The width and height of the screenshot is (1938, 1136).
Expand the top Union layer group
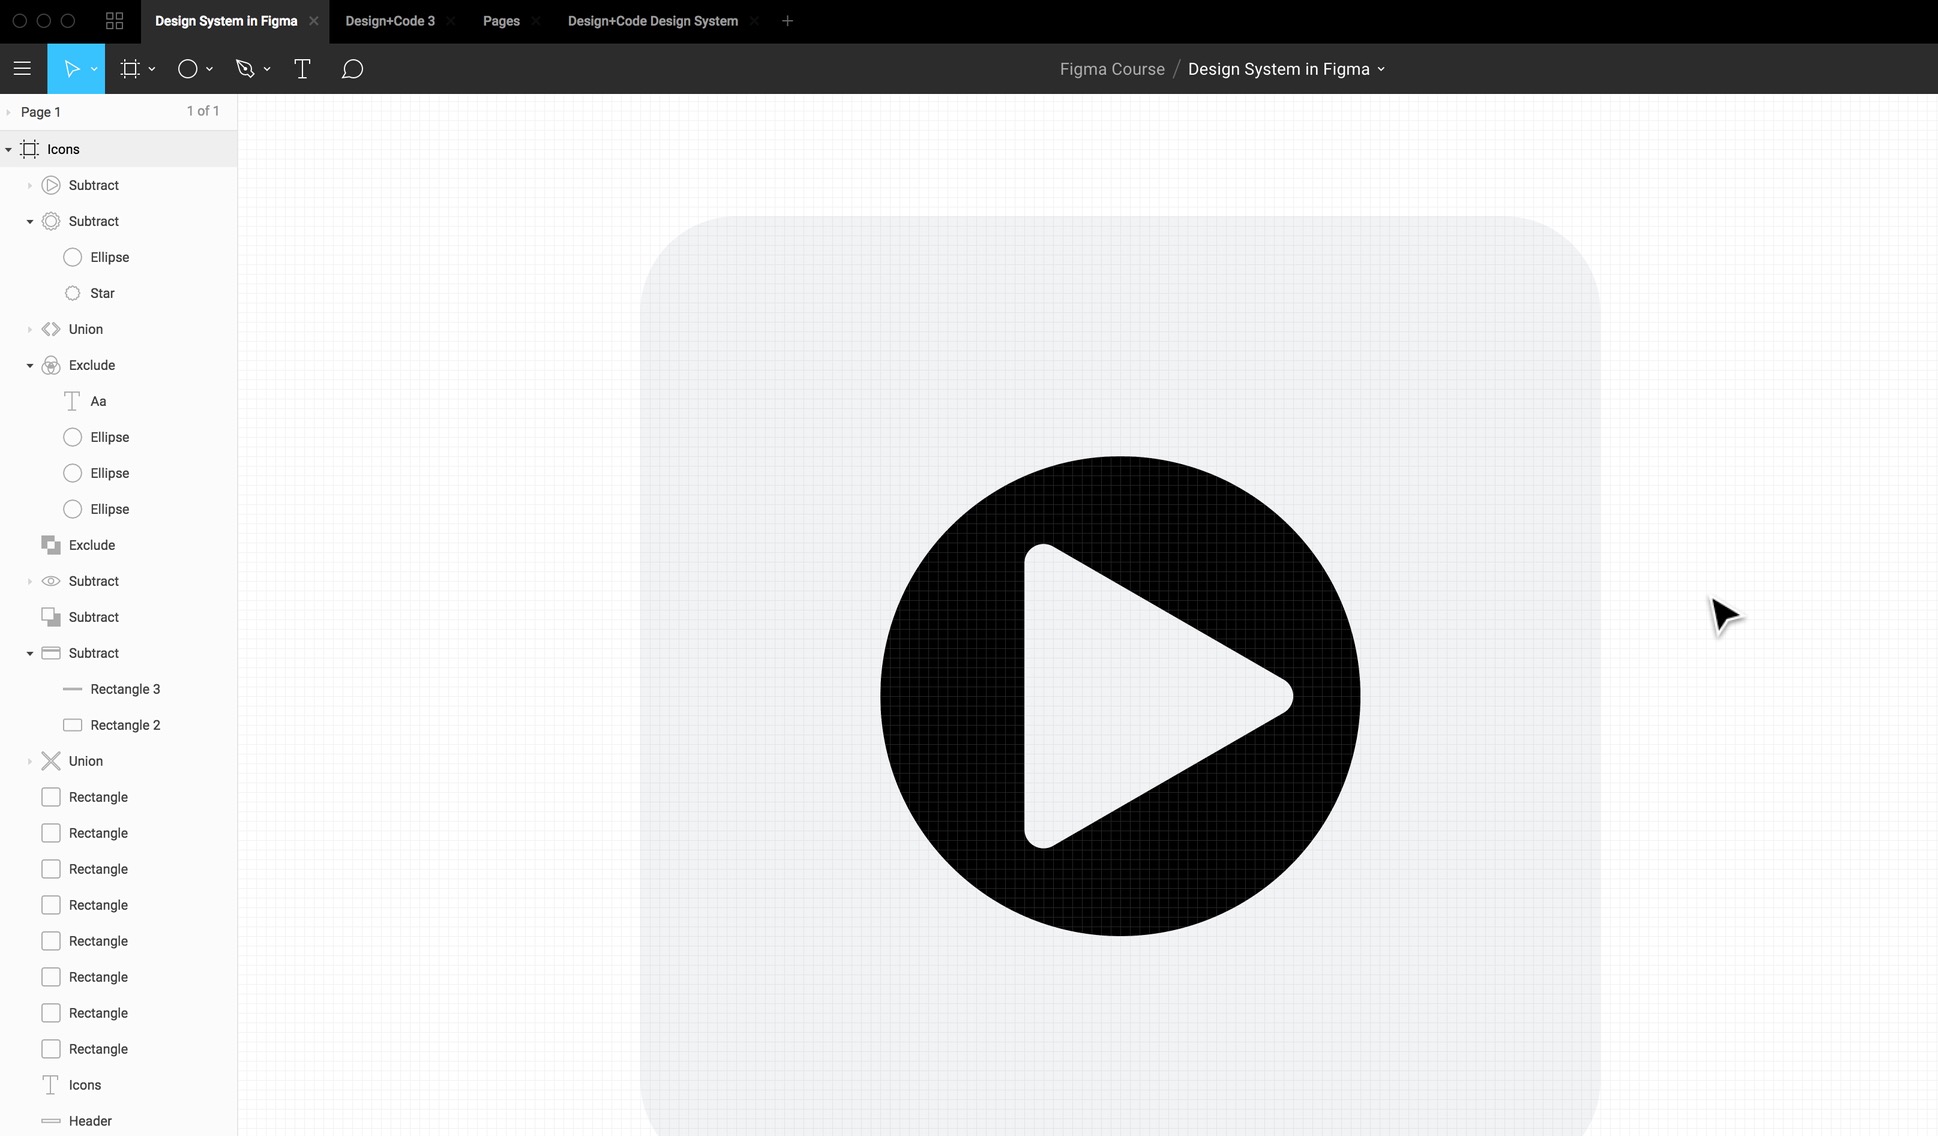[30, 329]
